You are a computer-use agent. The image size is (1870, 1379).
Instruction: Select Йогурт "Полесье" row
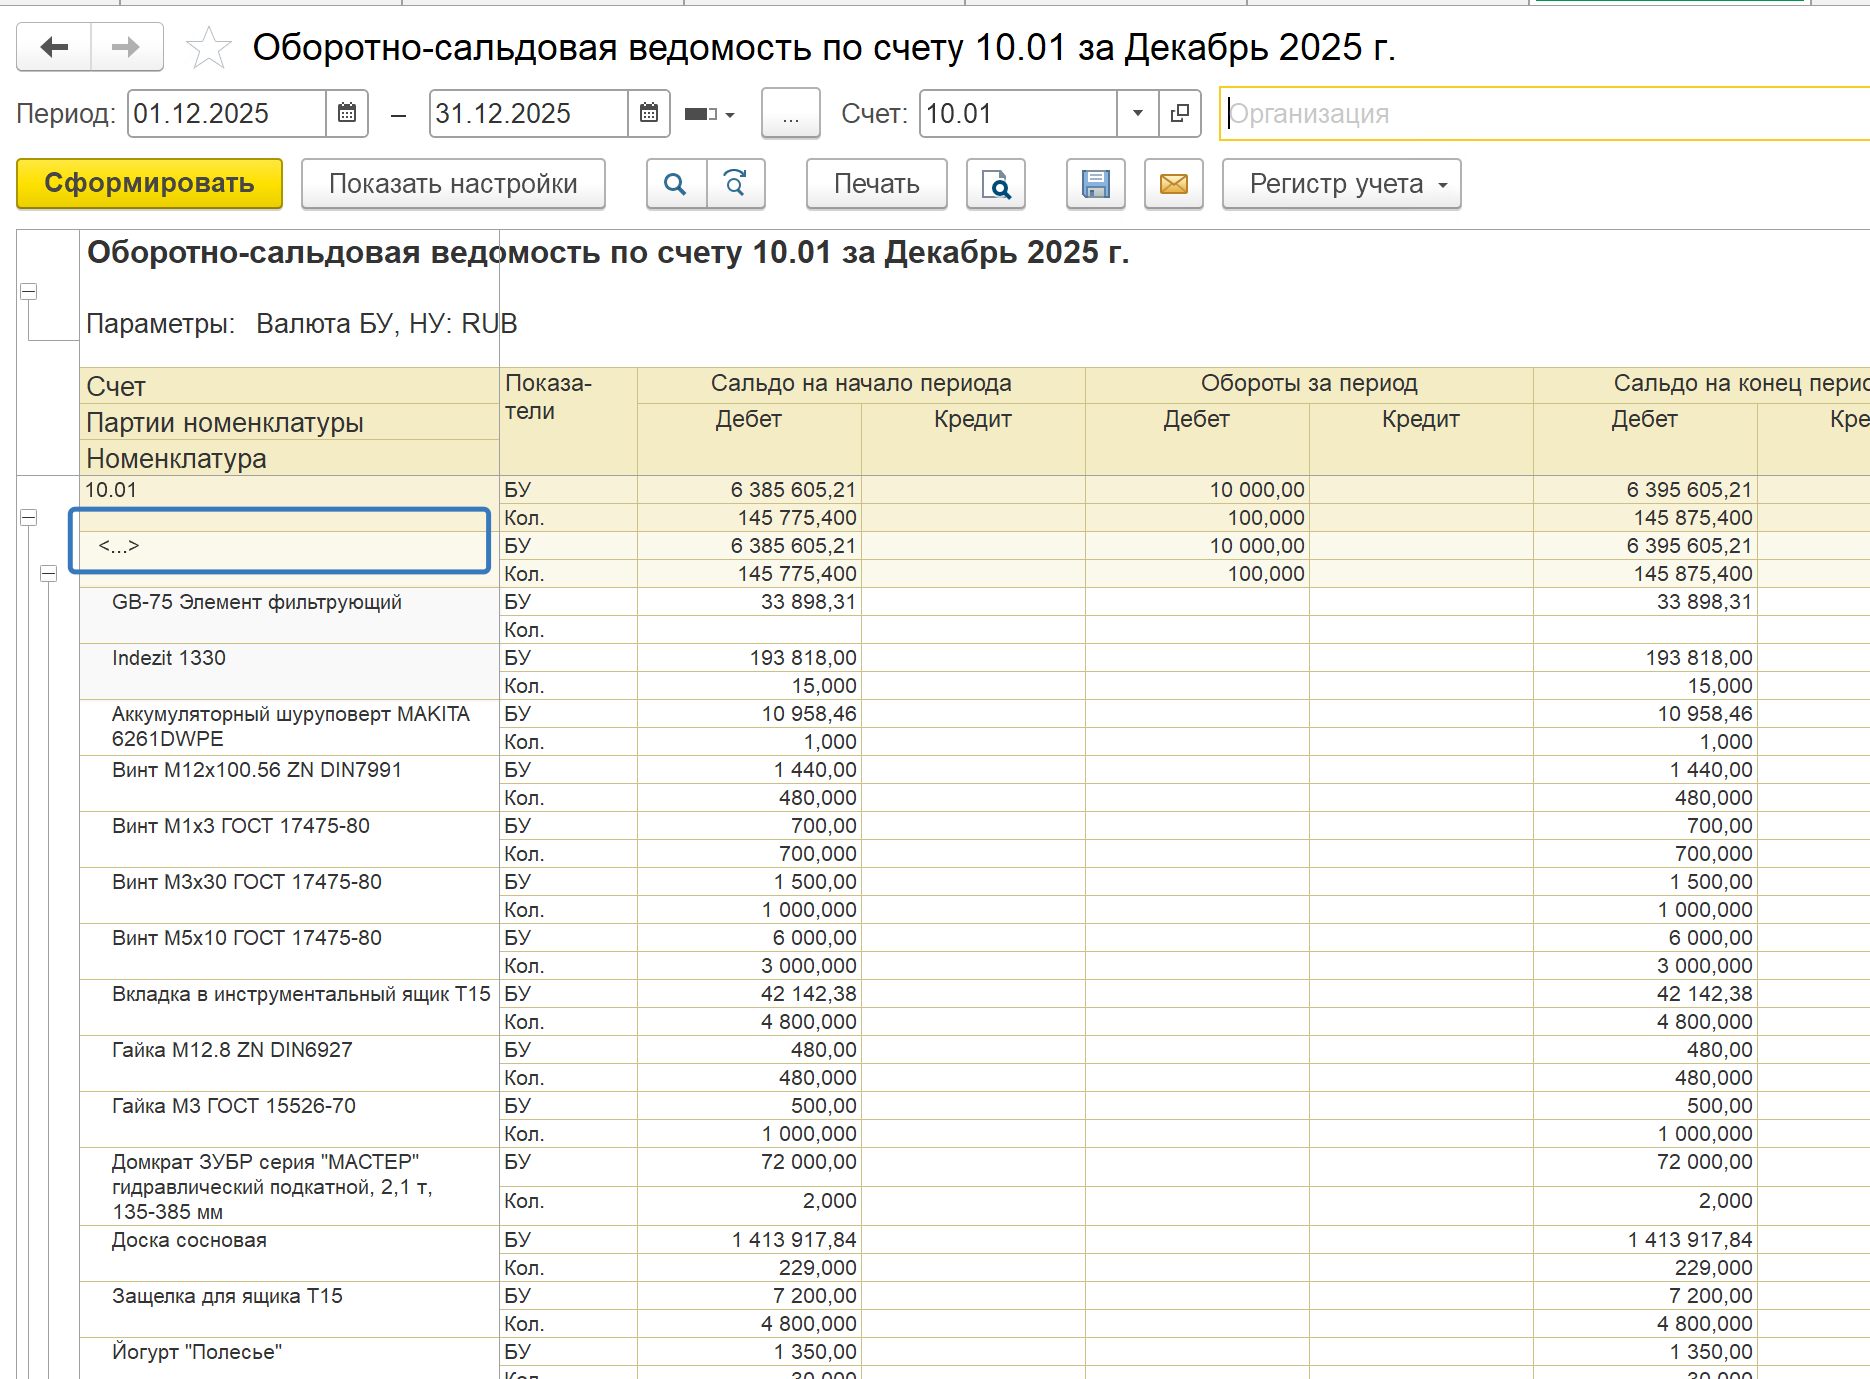[289, 1358]
